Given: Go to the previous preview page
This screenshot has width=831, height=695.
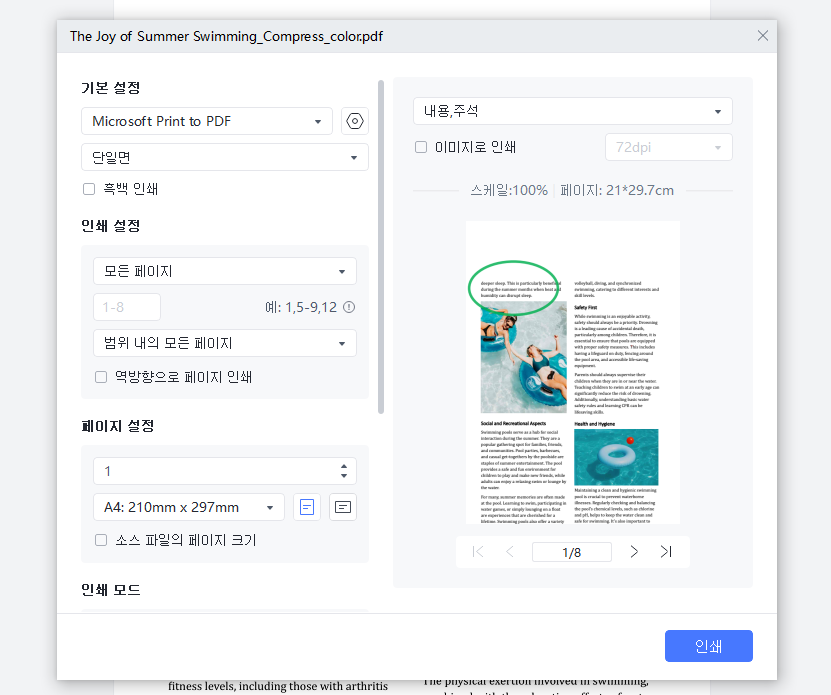Looking at the screenshot, I should pyautogui.click(x=510, y=551).
